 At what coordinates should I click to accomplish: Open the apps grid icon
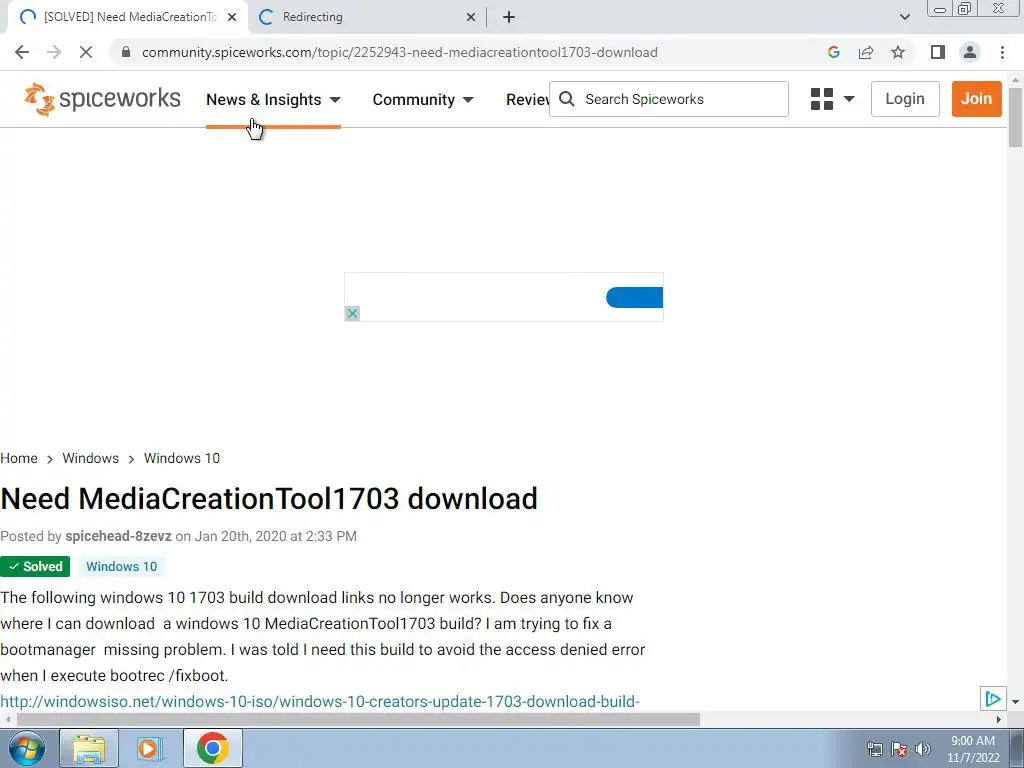click(x=822, y=99)
